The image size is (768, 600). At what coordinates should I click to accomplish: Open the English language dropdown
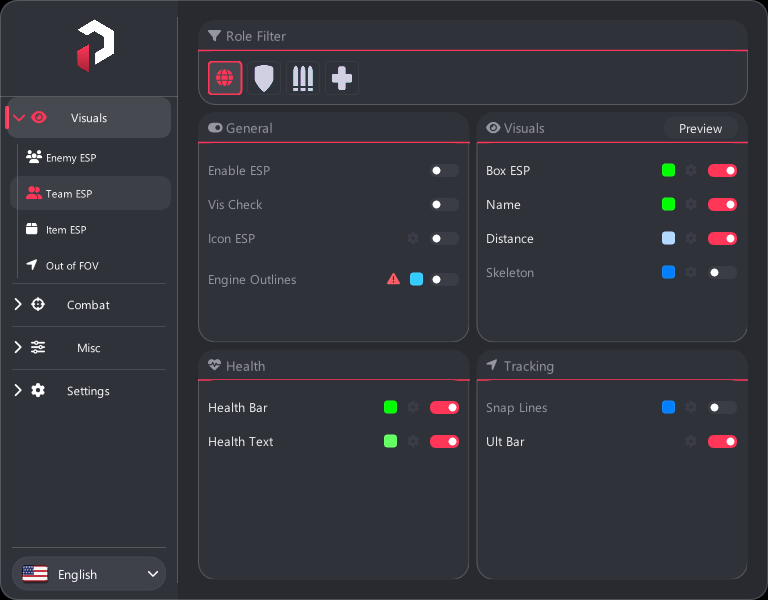89,574
